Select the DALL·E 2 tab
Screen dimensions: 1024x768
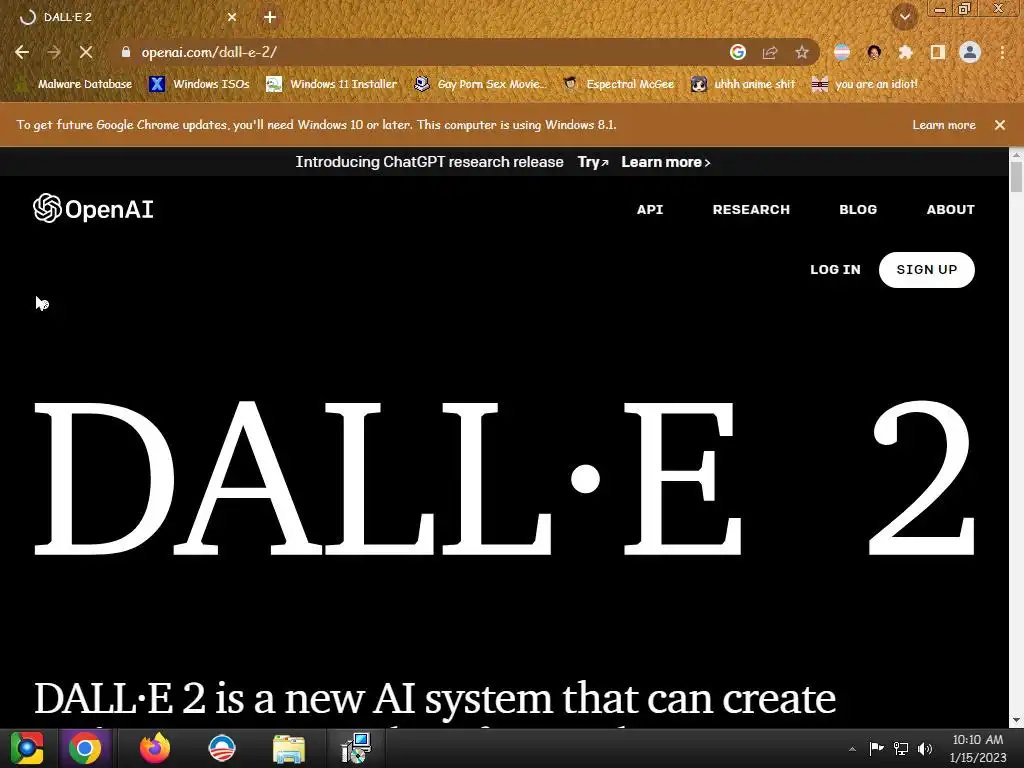(x=127, y=17)
